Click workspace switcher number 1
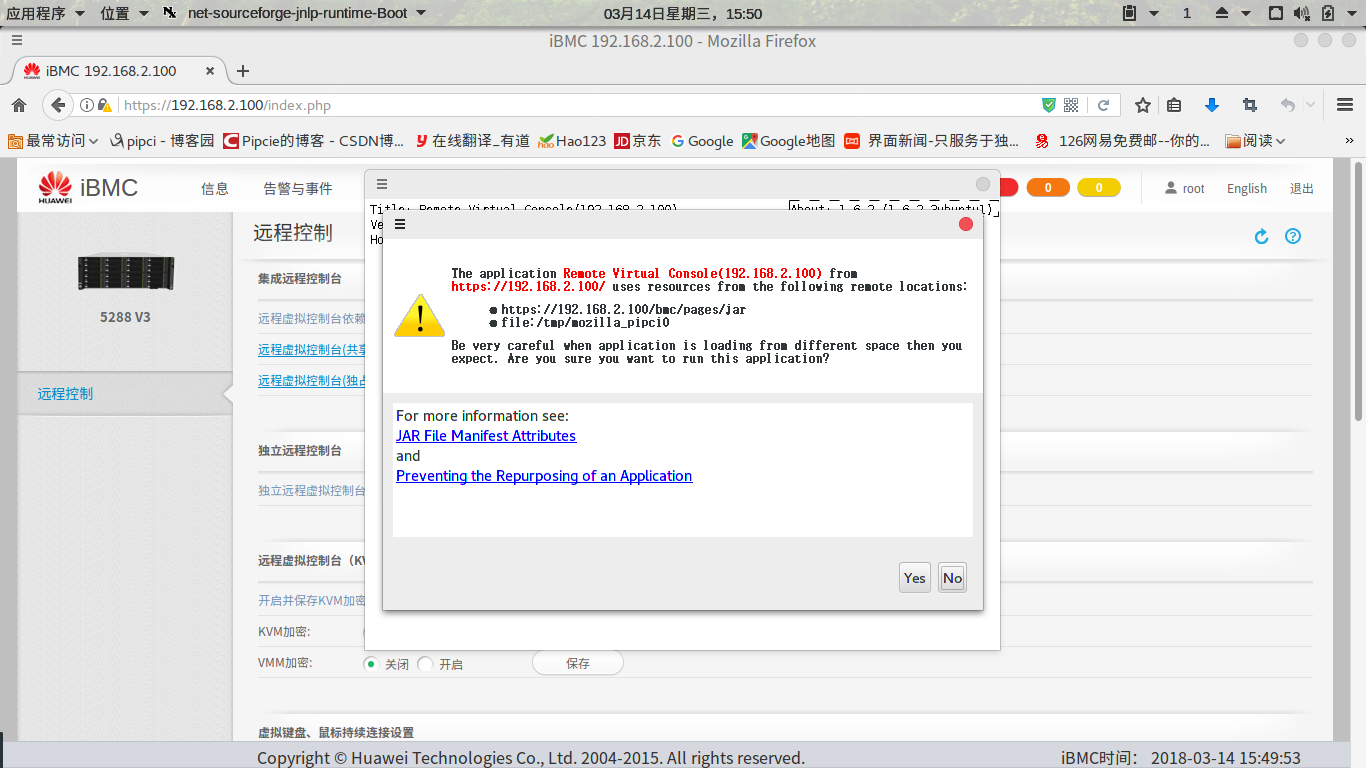 point(1187,13)
